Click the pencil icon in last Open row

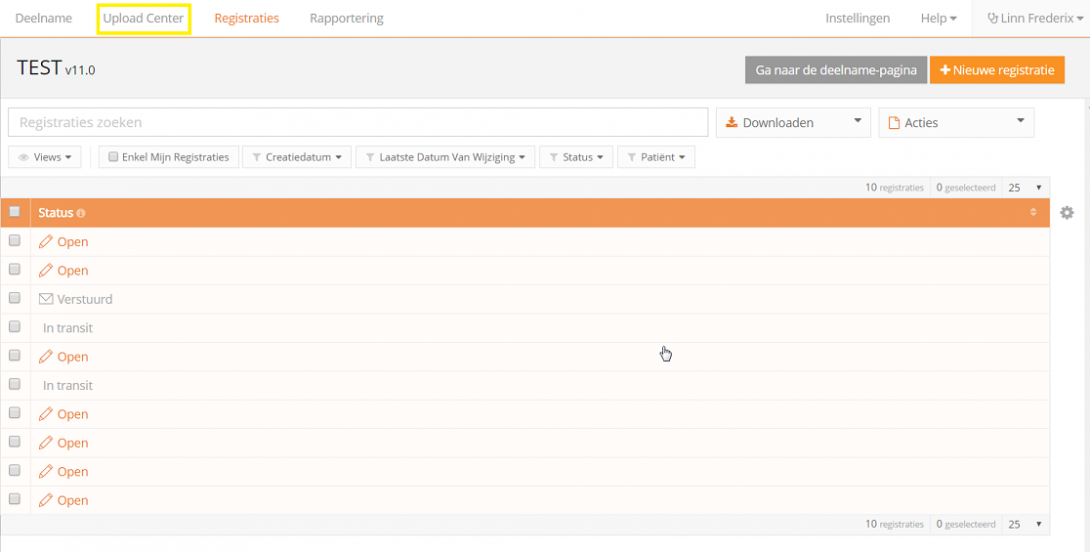(46, 500)
